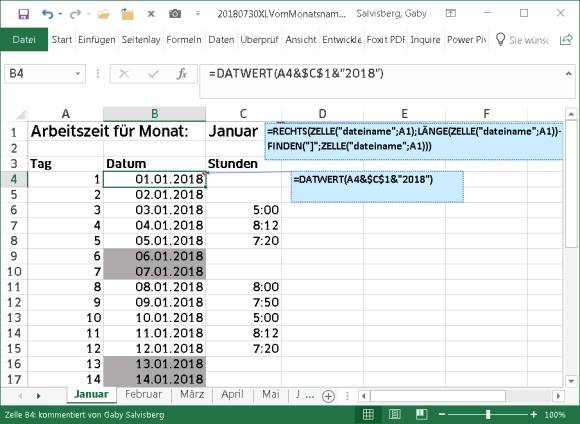Select cell C6 containing 5:00
580x424 pixels.
pos(243,210)
